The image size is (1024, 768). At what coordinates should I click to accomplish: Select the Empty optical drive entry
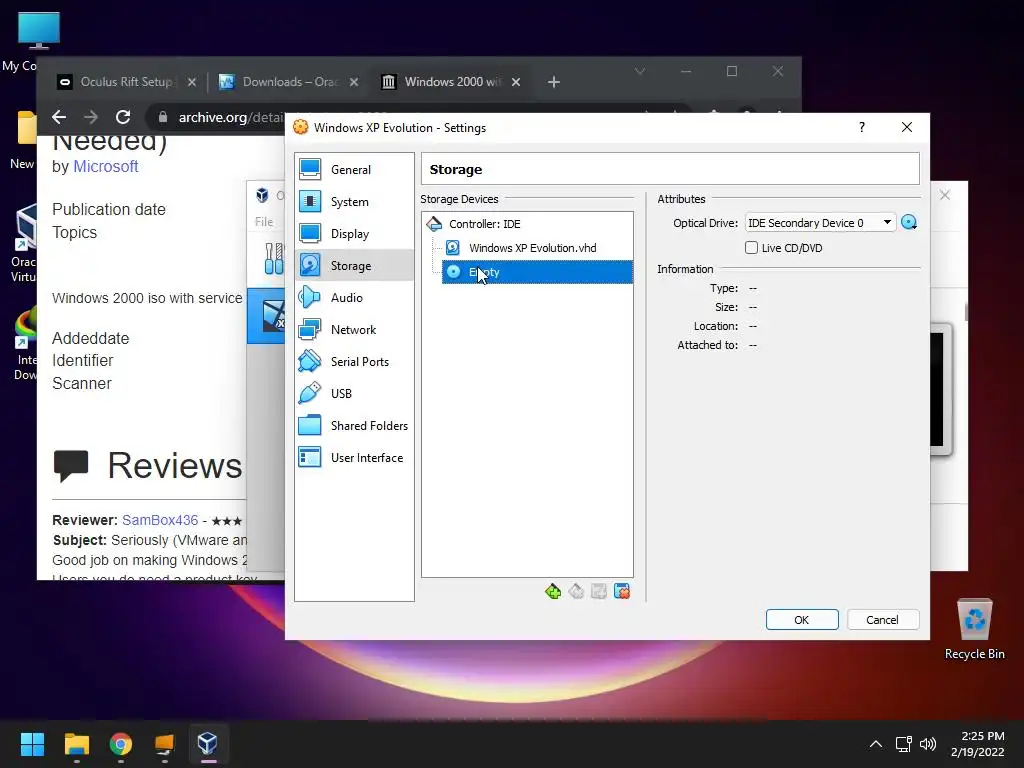[537, 272]
